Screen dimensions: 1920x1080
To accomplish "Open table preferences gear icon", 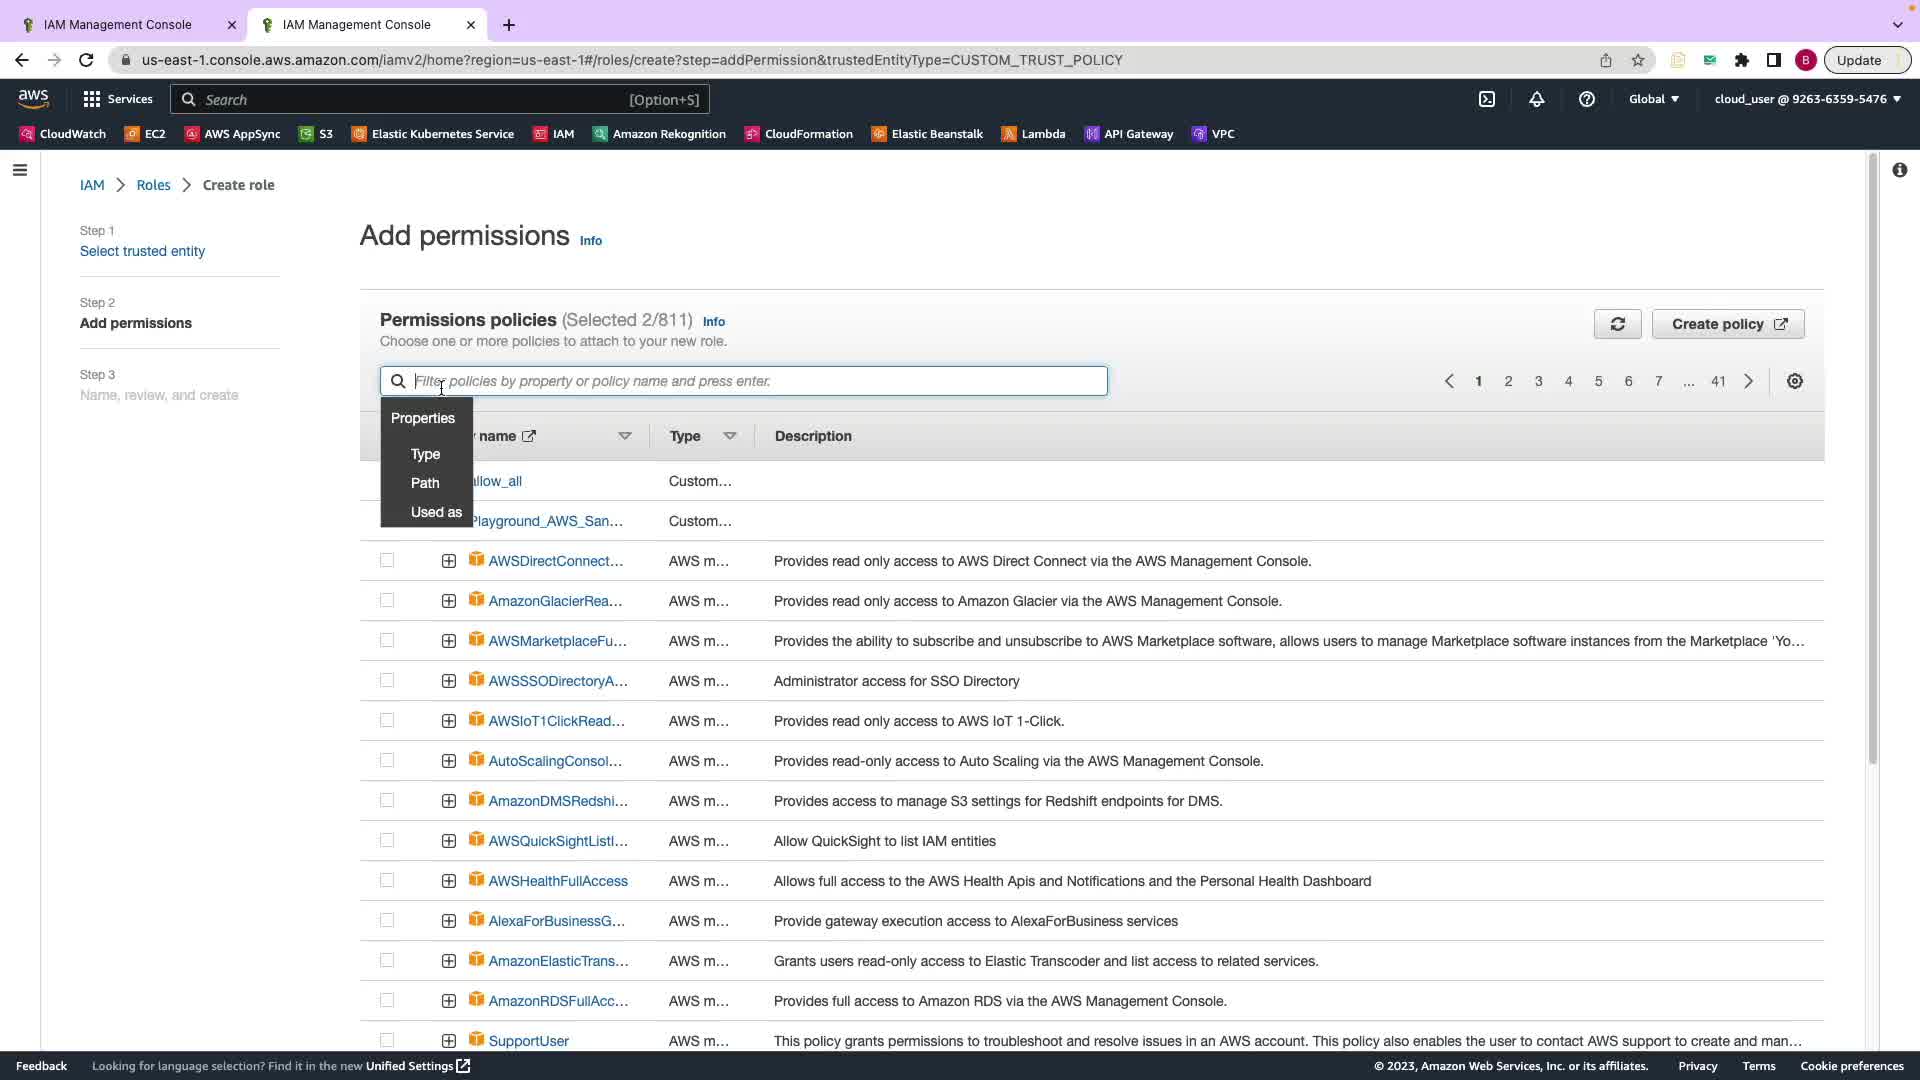I will 1794,381.
